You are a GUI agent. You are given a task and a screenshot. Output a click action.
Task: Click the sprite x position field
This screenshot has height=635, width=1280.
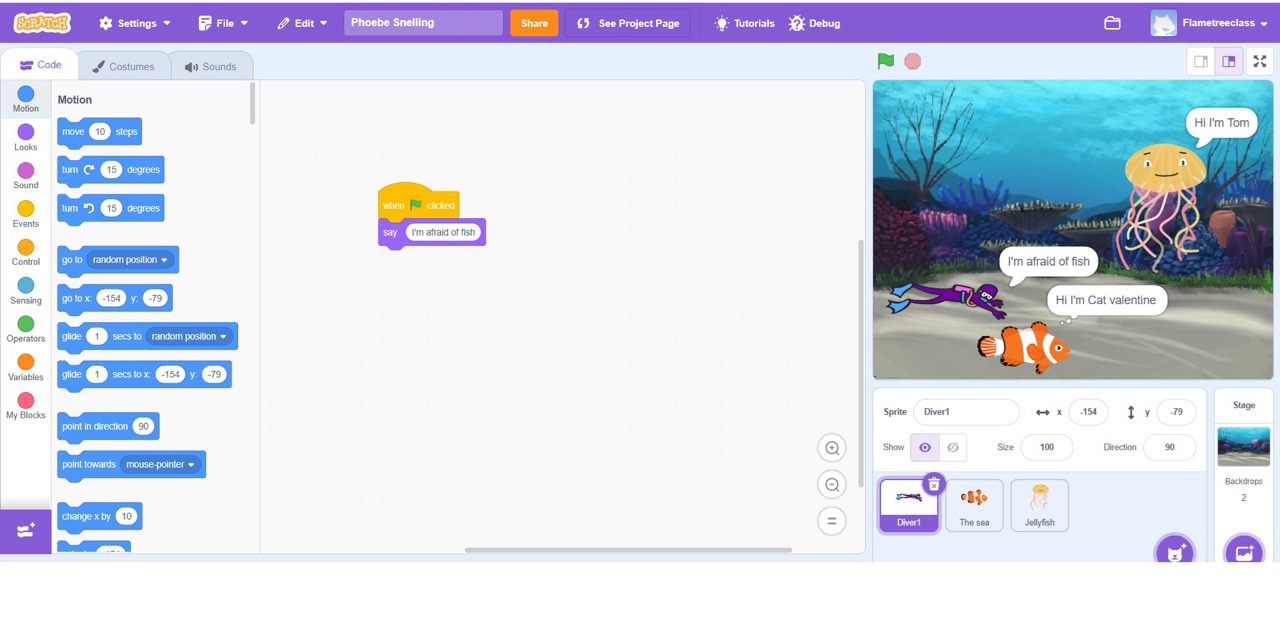[x=1088, y=412]
